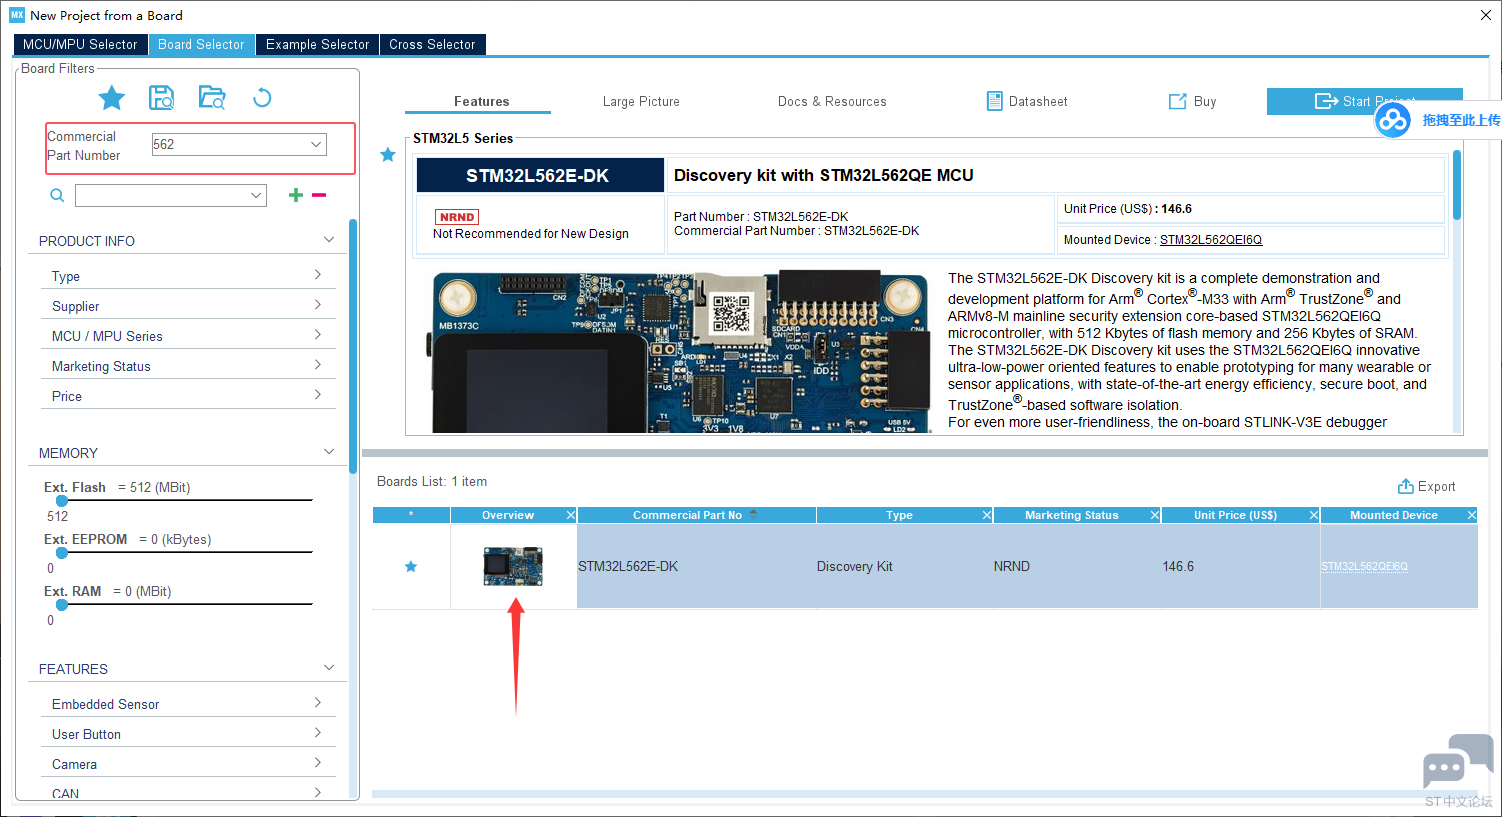Close the New Project window
1502x817 pixels.
[1486, 15]
